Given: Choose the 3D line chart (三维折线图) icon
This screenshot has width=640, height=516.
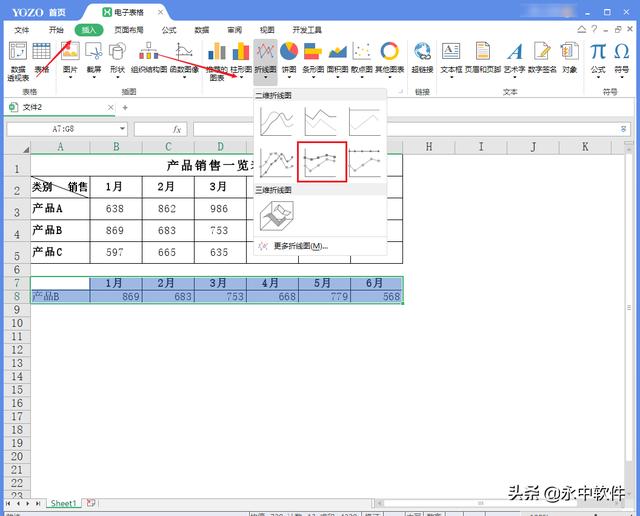Looking at the screenshot, I should (x=276, y=216).
